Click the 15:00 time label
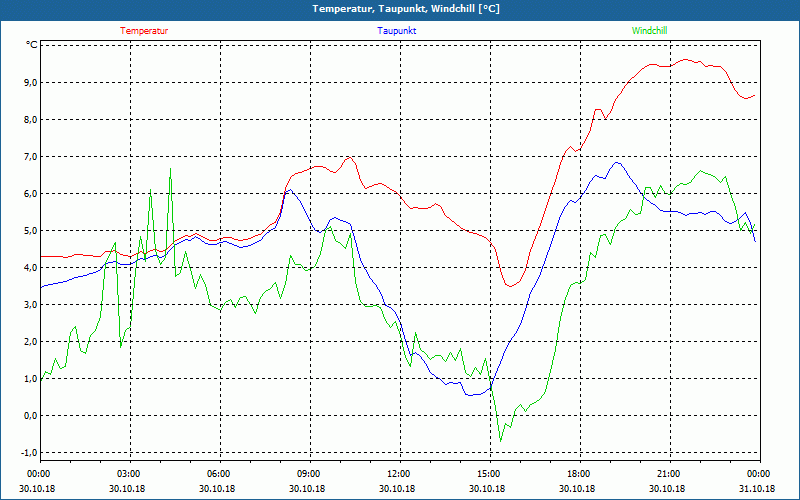This screenshot has height=500, width=800. (x=490, y=474)
